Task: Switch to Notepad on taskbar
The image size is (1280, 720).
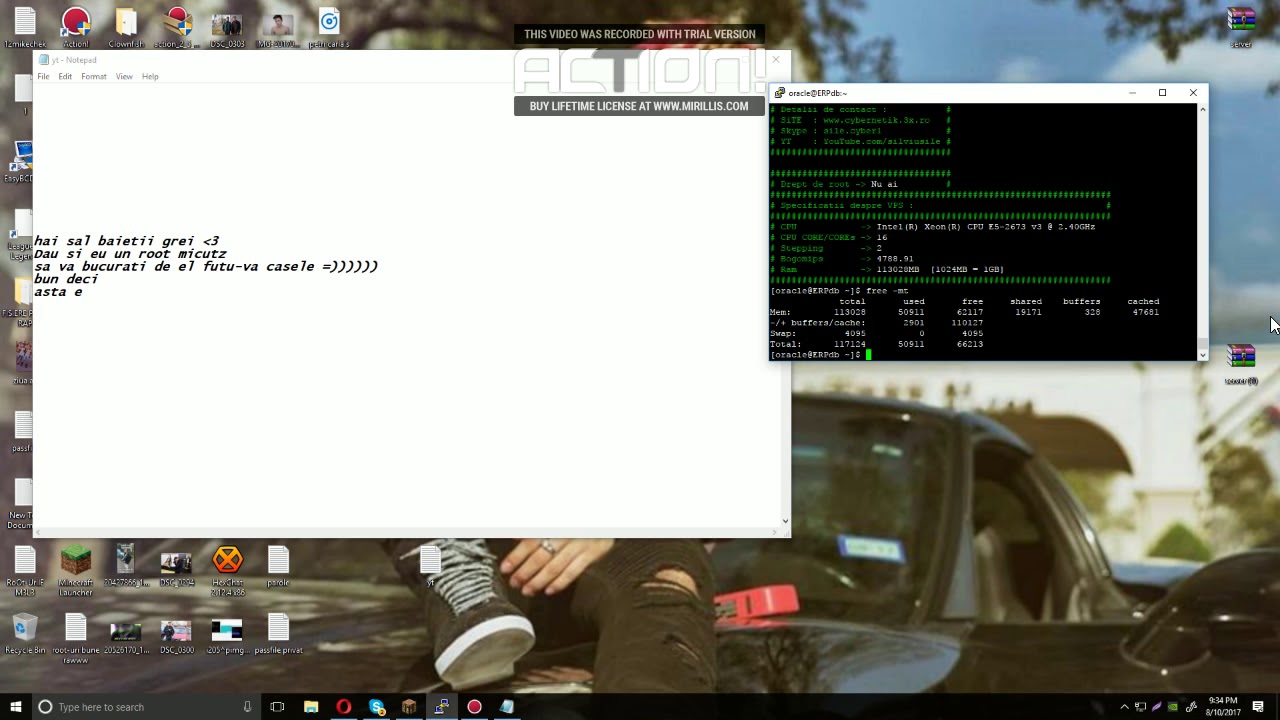Action: (x=507, y=707)
